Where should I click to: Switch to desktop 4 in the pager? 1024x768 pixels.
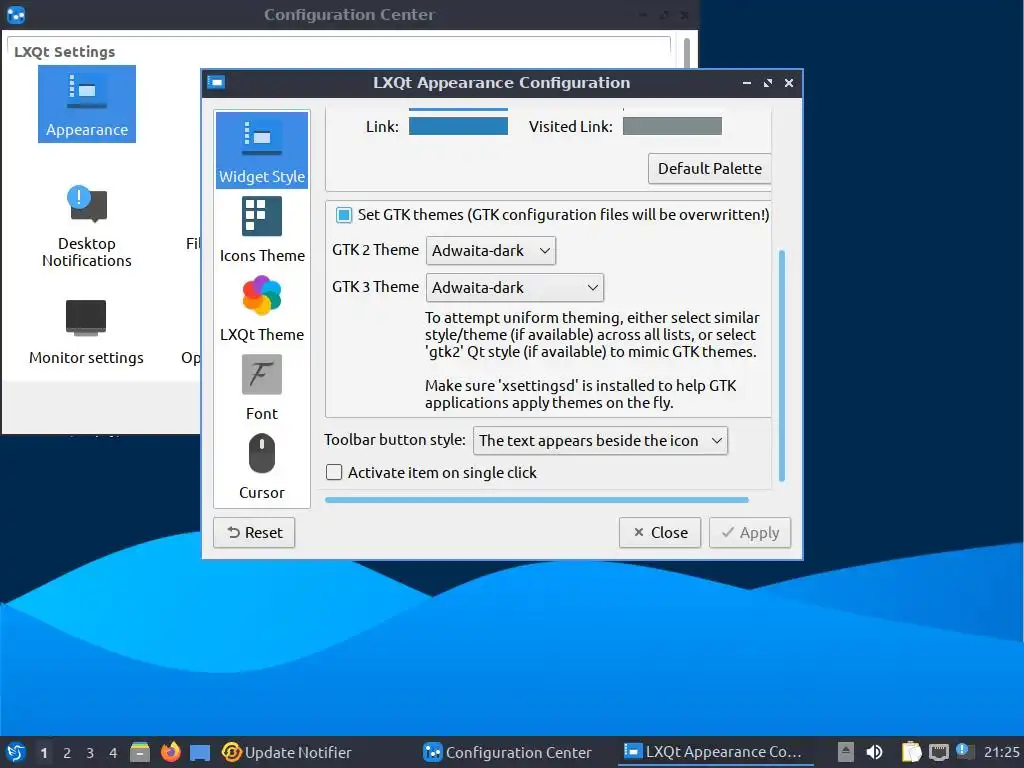point(113,753)
